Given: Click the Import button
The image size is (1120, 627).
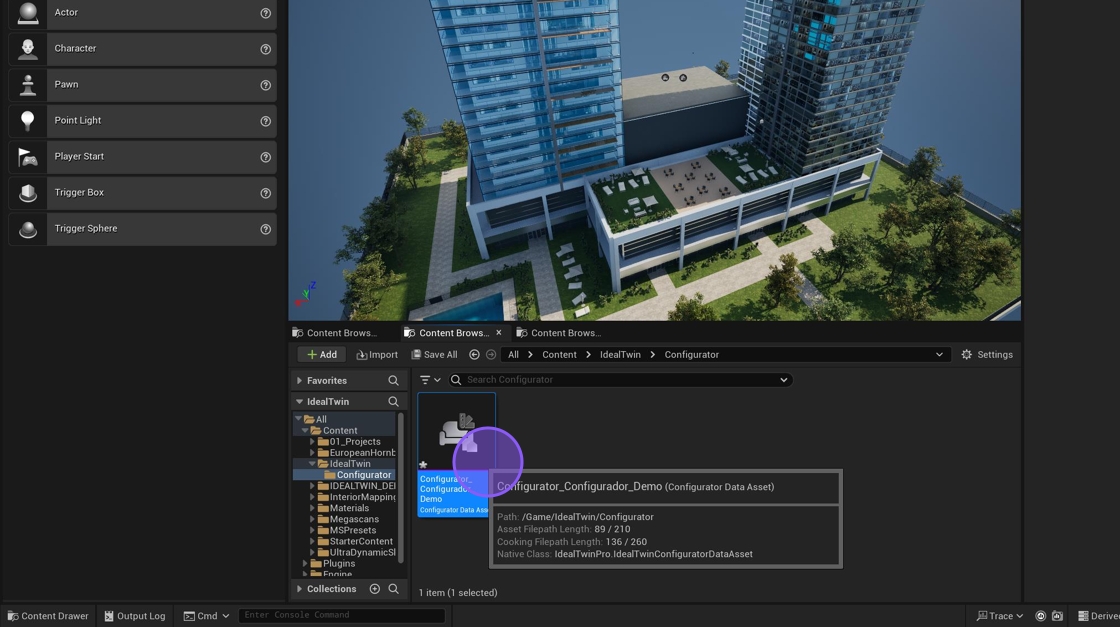Looking at the screenshot, I should [377, 355].
